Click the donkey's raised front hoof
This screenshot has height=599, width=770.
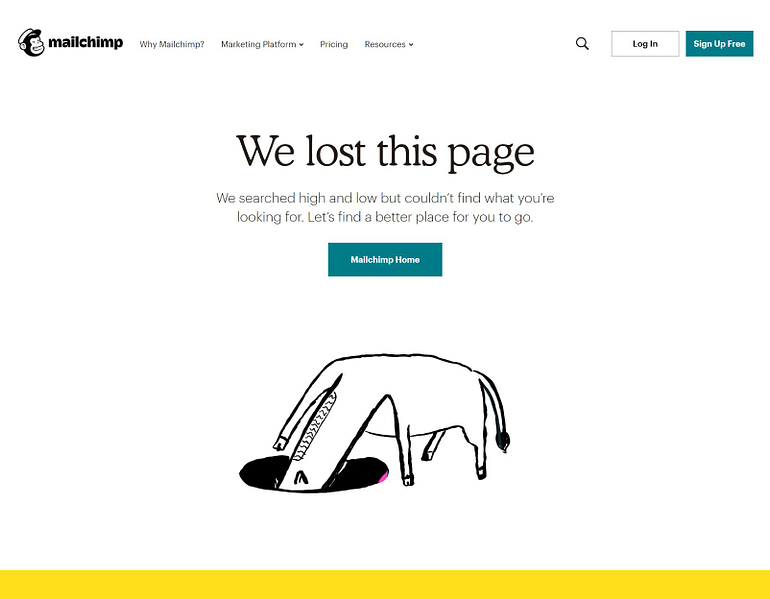point(281,443)
